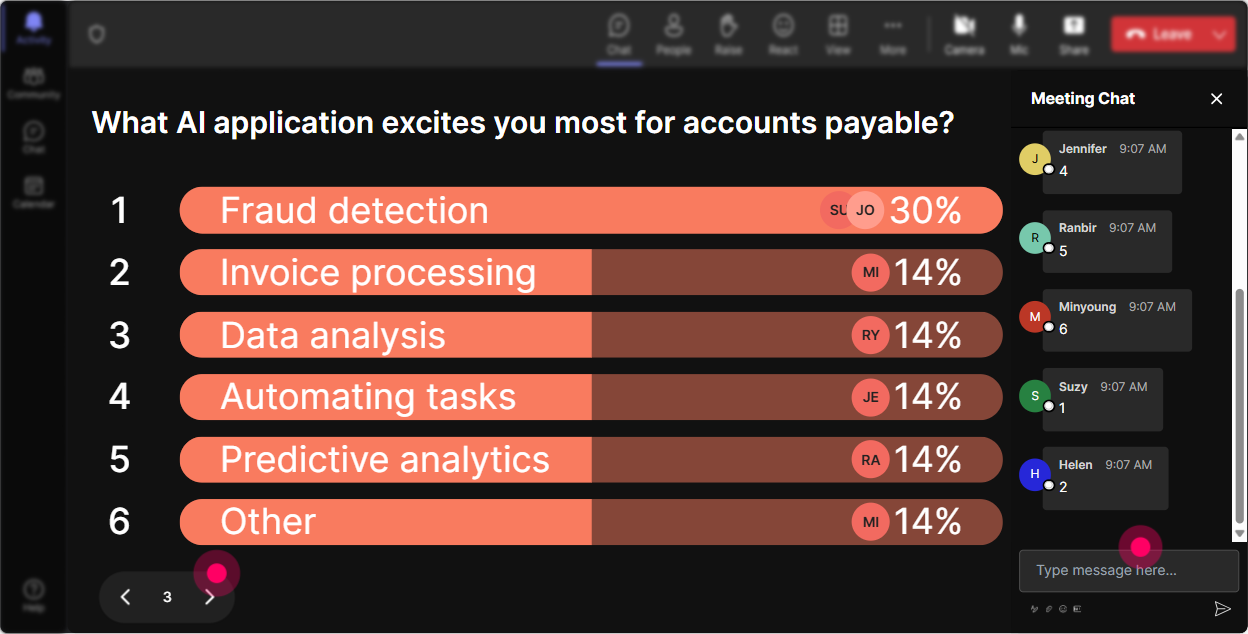Click Helen's chat avatar
This screenshot has height=634, width=1248.
(1035, 474)
